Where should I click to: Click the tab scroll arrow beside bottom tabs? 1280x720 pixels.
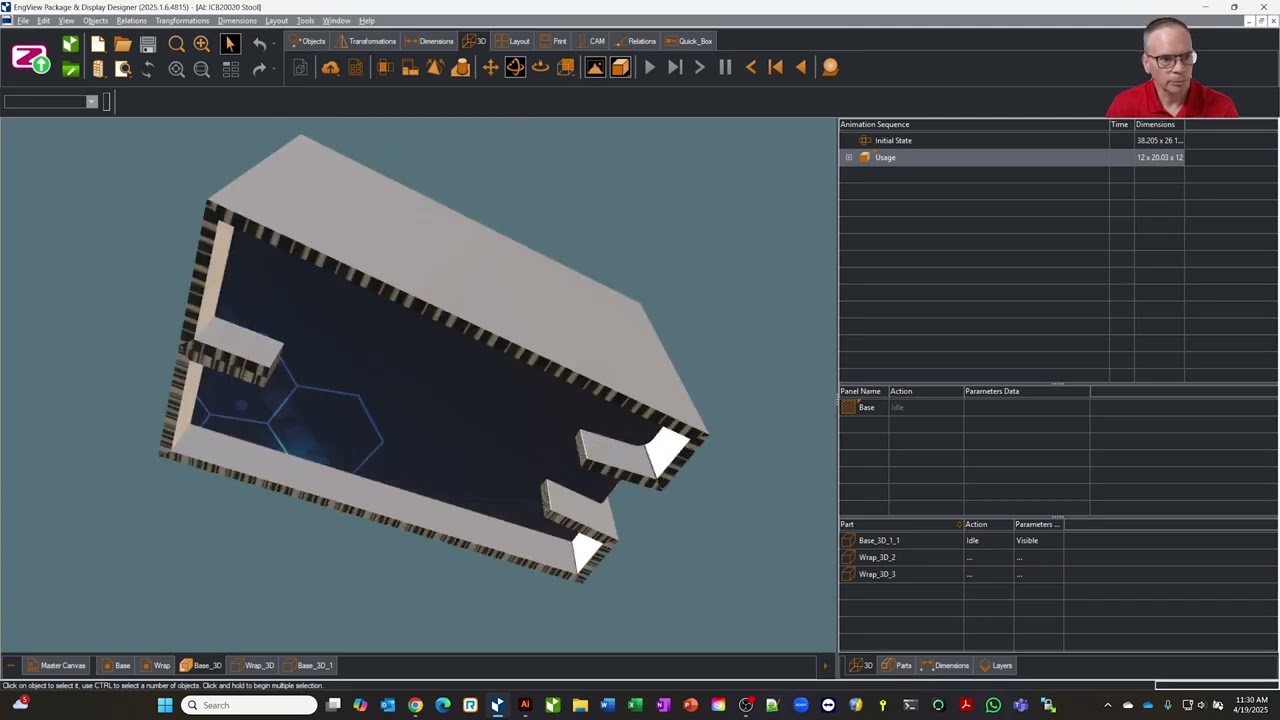click(x=826, y=666)
